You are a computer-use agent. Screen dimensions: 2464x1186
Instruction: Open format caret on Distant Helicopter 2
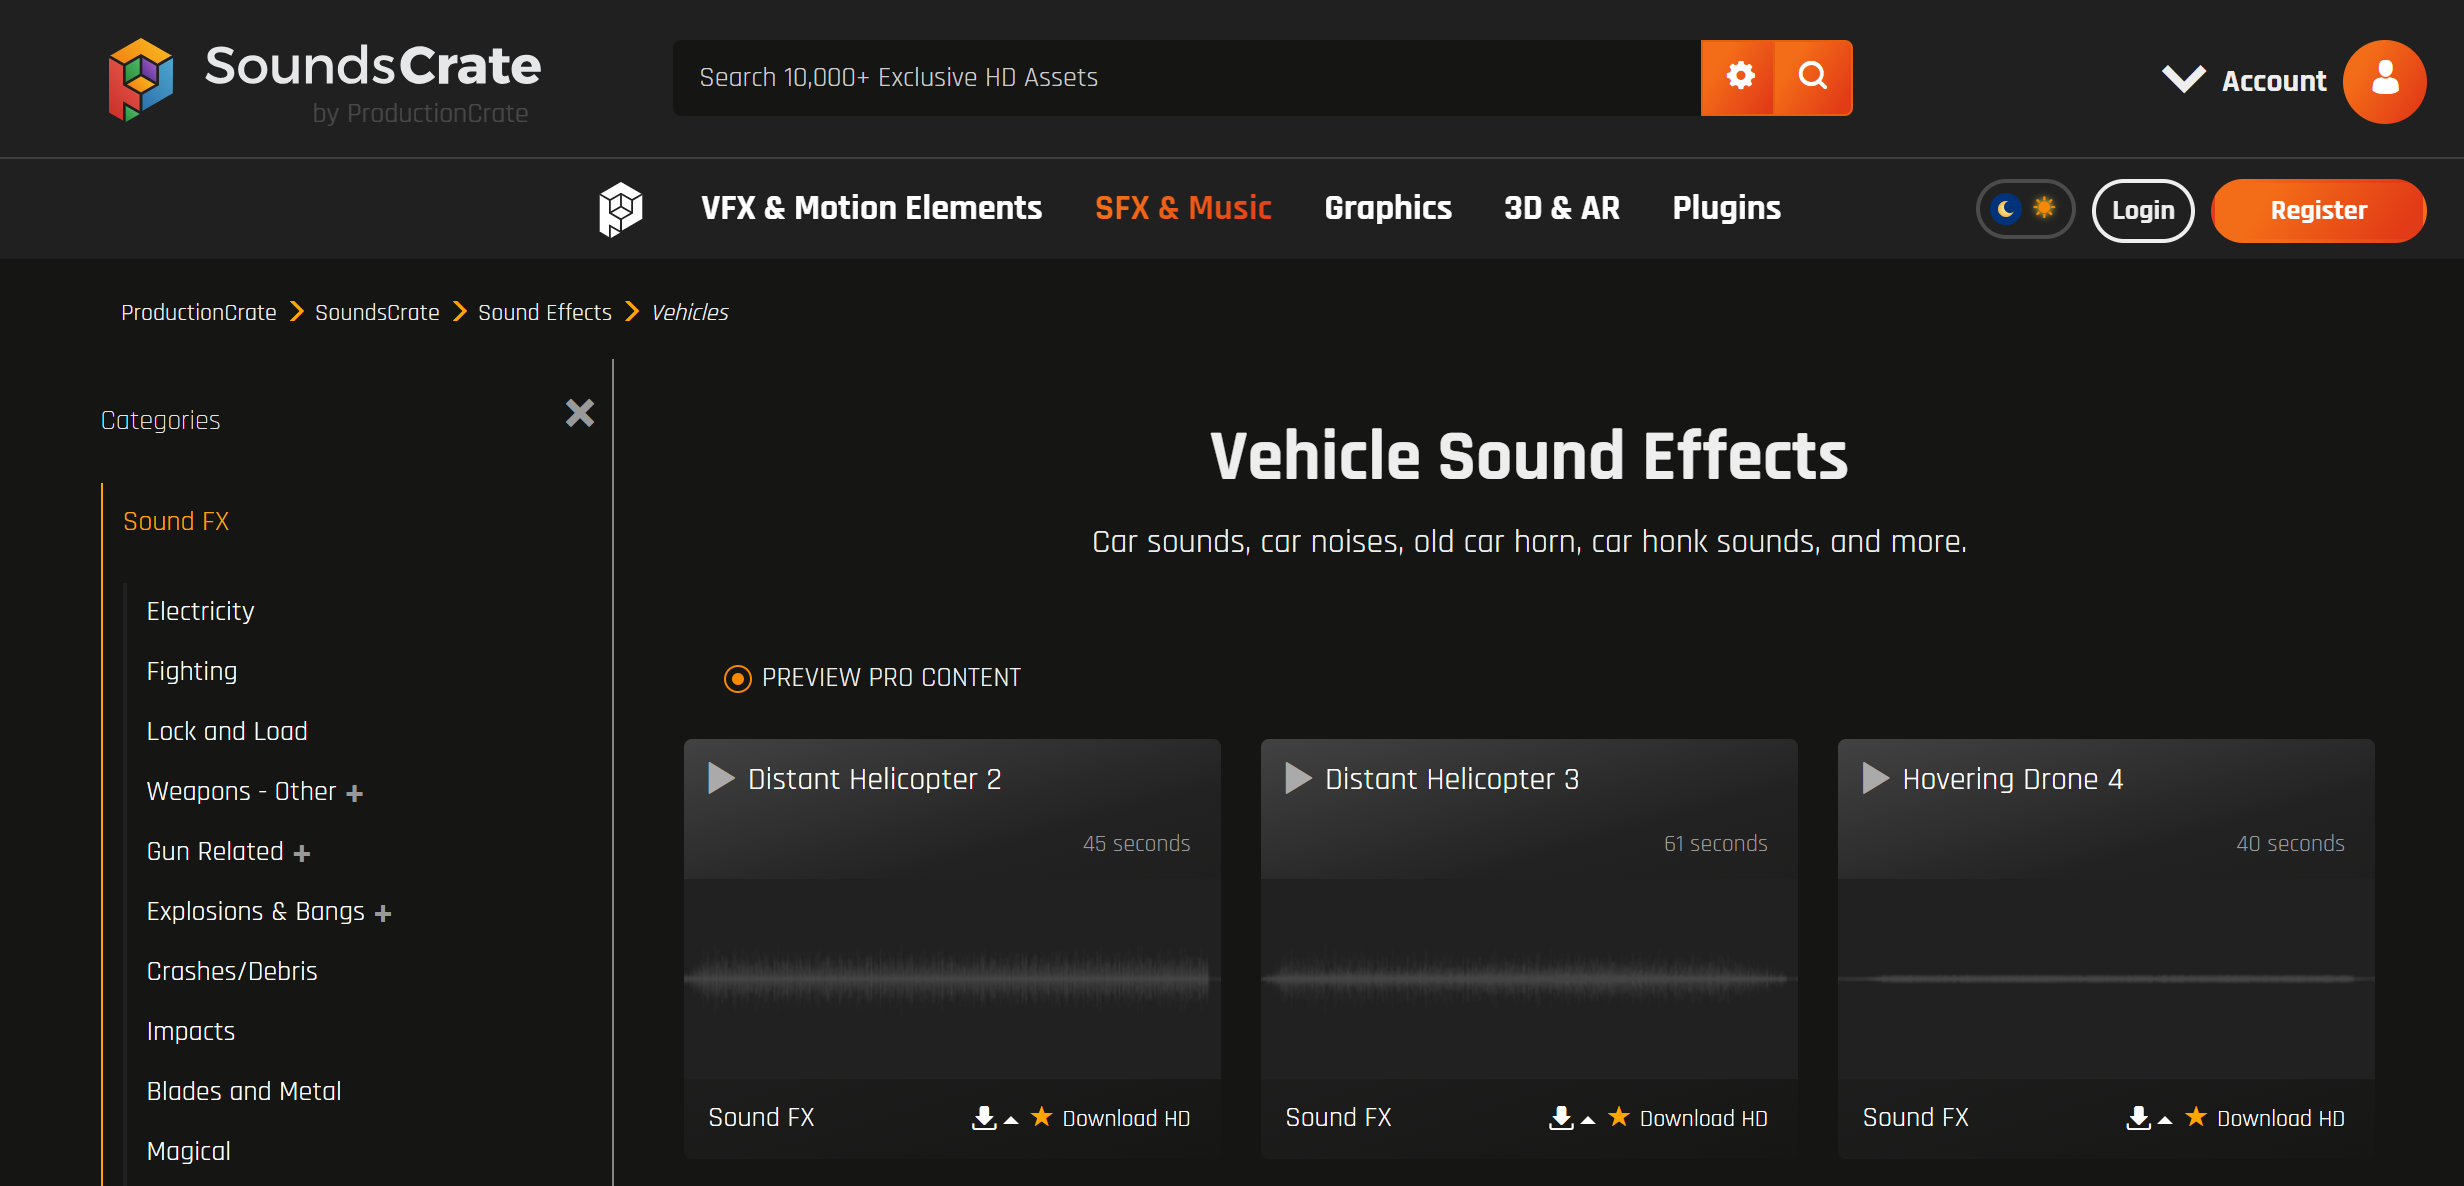[1011, 1121]
